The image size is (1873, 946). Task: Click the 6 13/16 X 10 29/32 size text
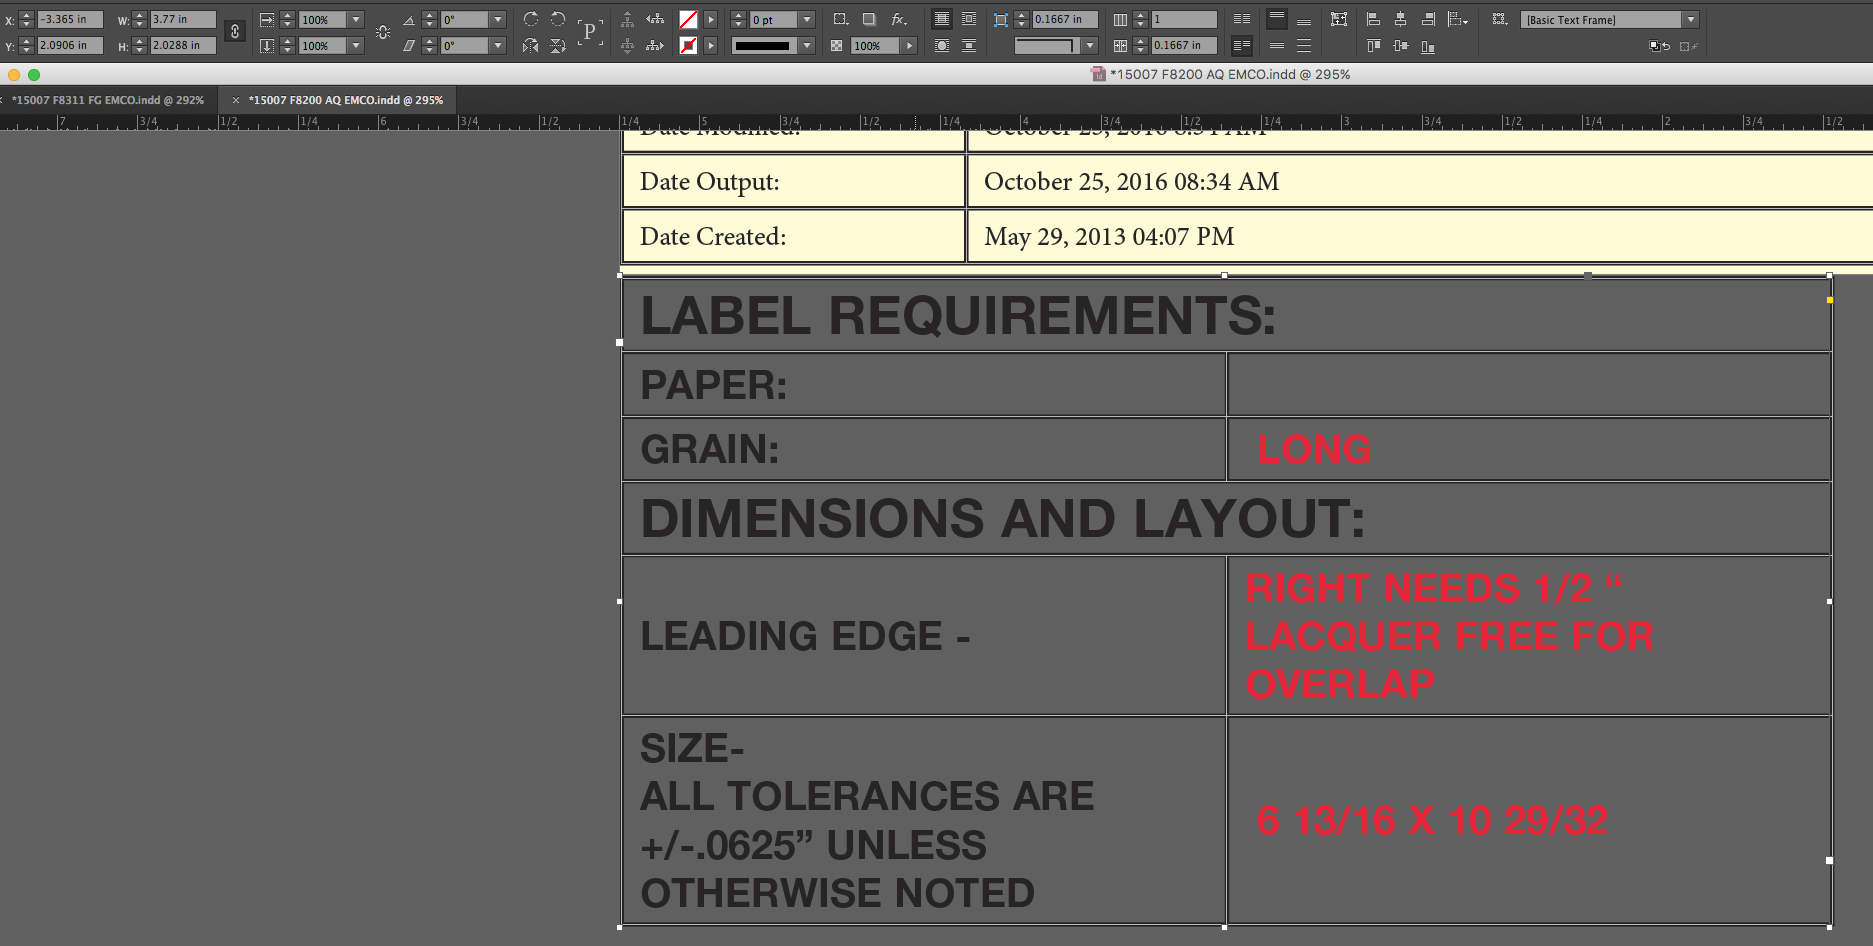[x=1432, y=820]
